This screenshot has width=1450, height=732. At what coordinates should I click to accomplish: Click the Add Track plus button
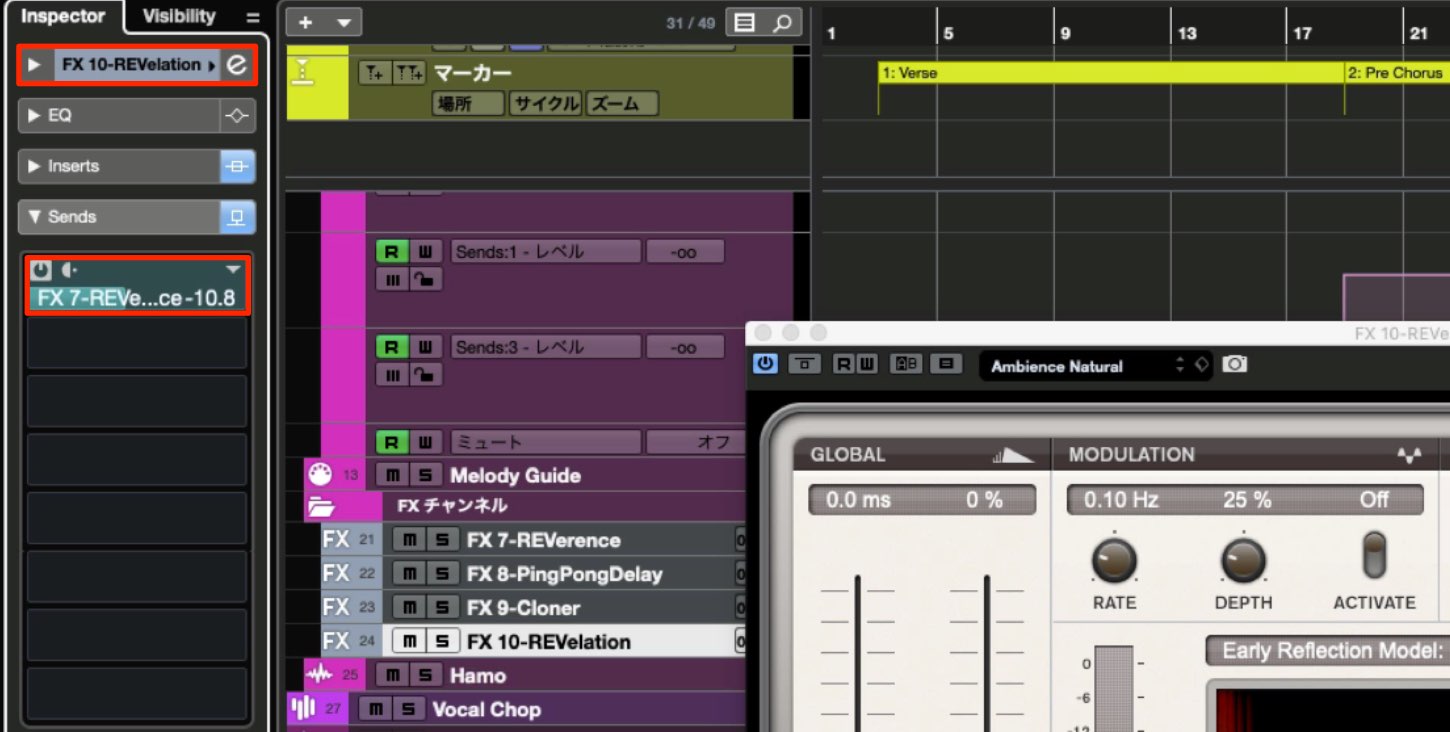pos(305,22)
